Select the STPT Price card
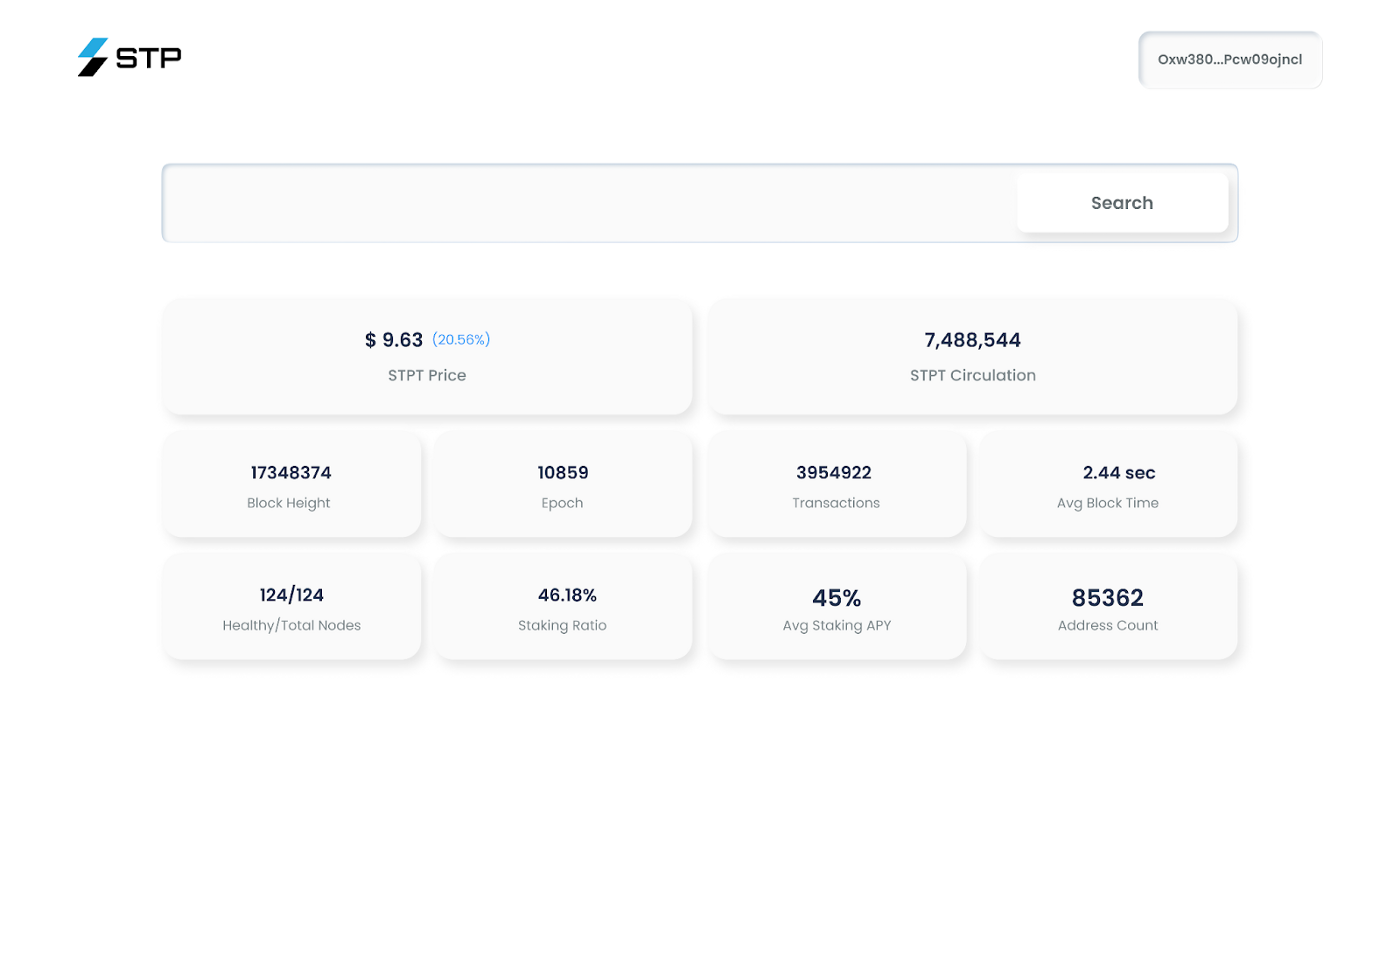This screenshot has height=980, width=1400. tap(427, 357)
